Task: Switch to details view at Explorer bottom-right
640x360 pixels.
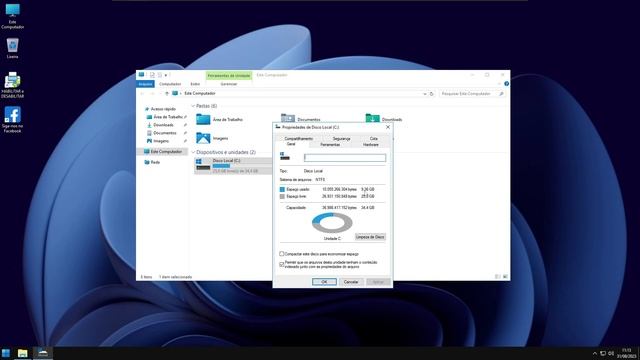Action: pyautogui.click(x=498, y=277)
